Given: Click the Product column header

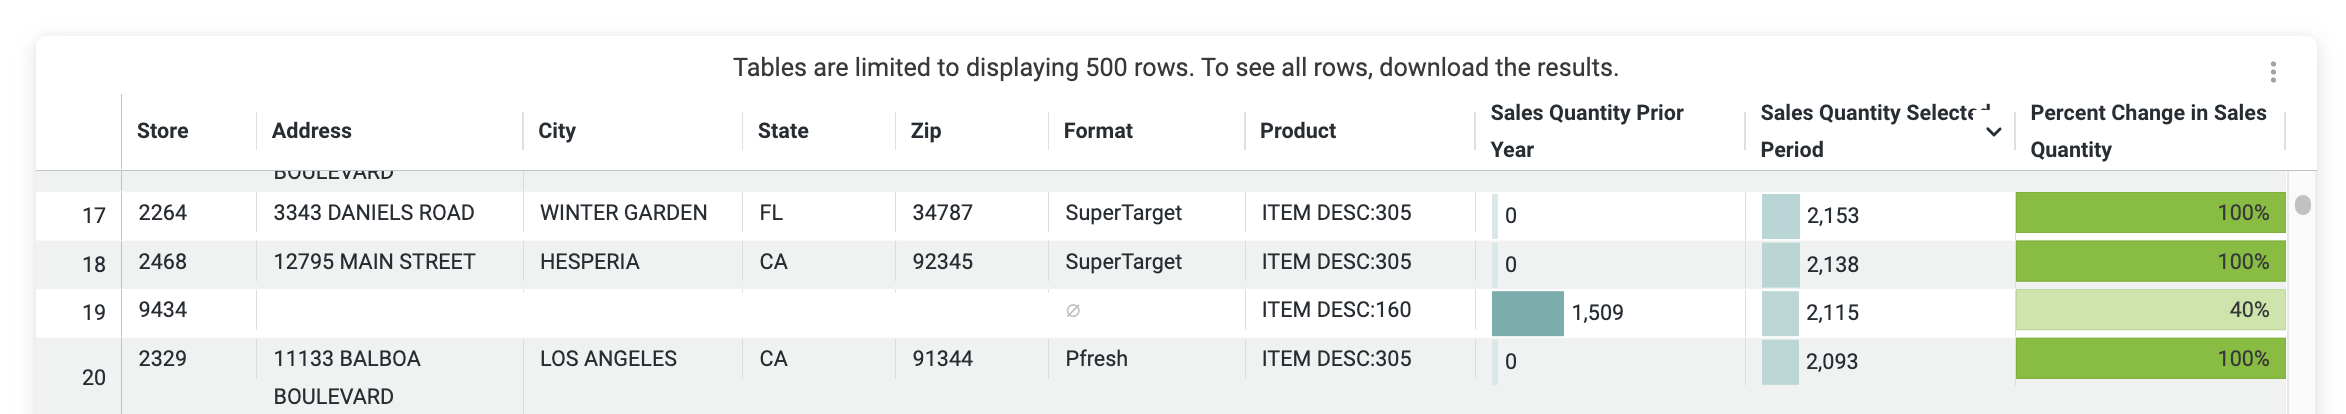Looking at the screenshot, I should pyautogui.click(x=1298, y=131).
